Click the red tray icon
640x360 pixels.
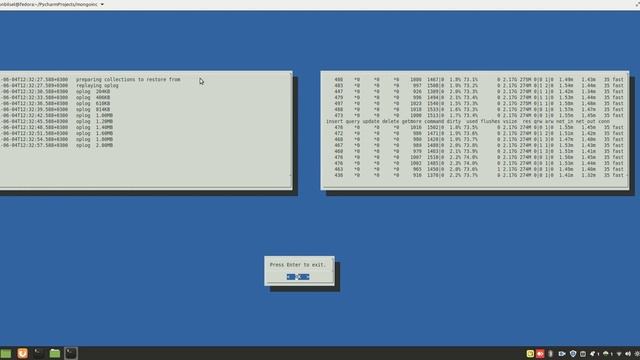click(540, 354)
